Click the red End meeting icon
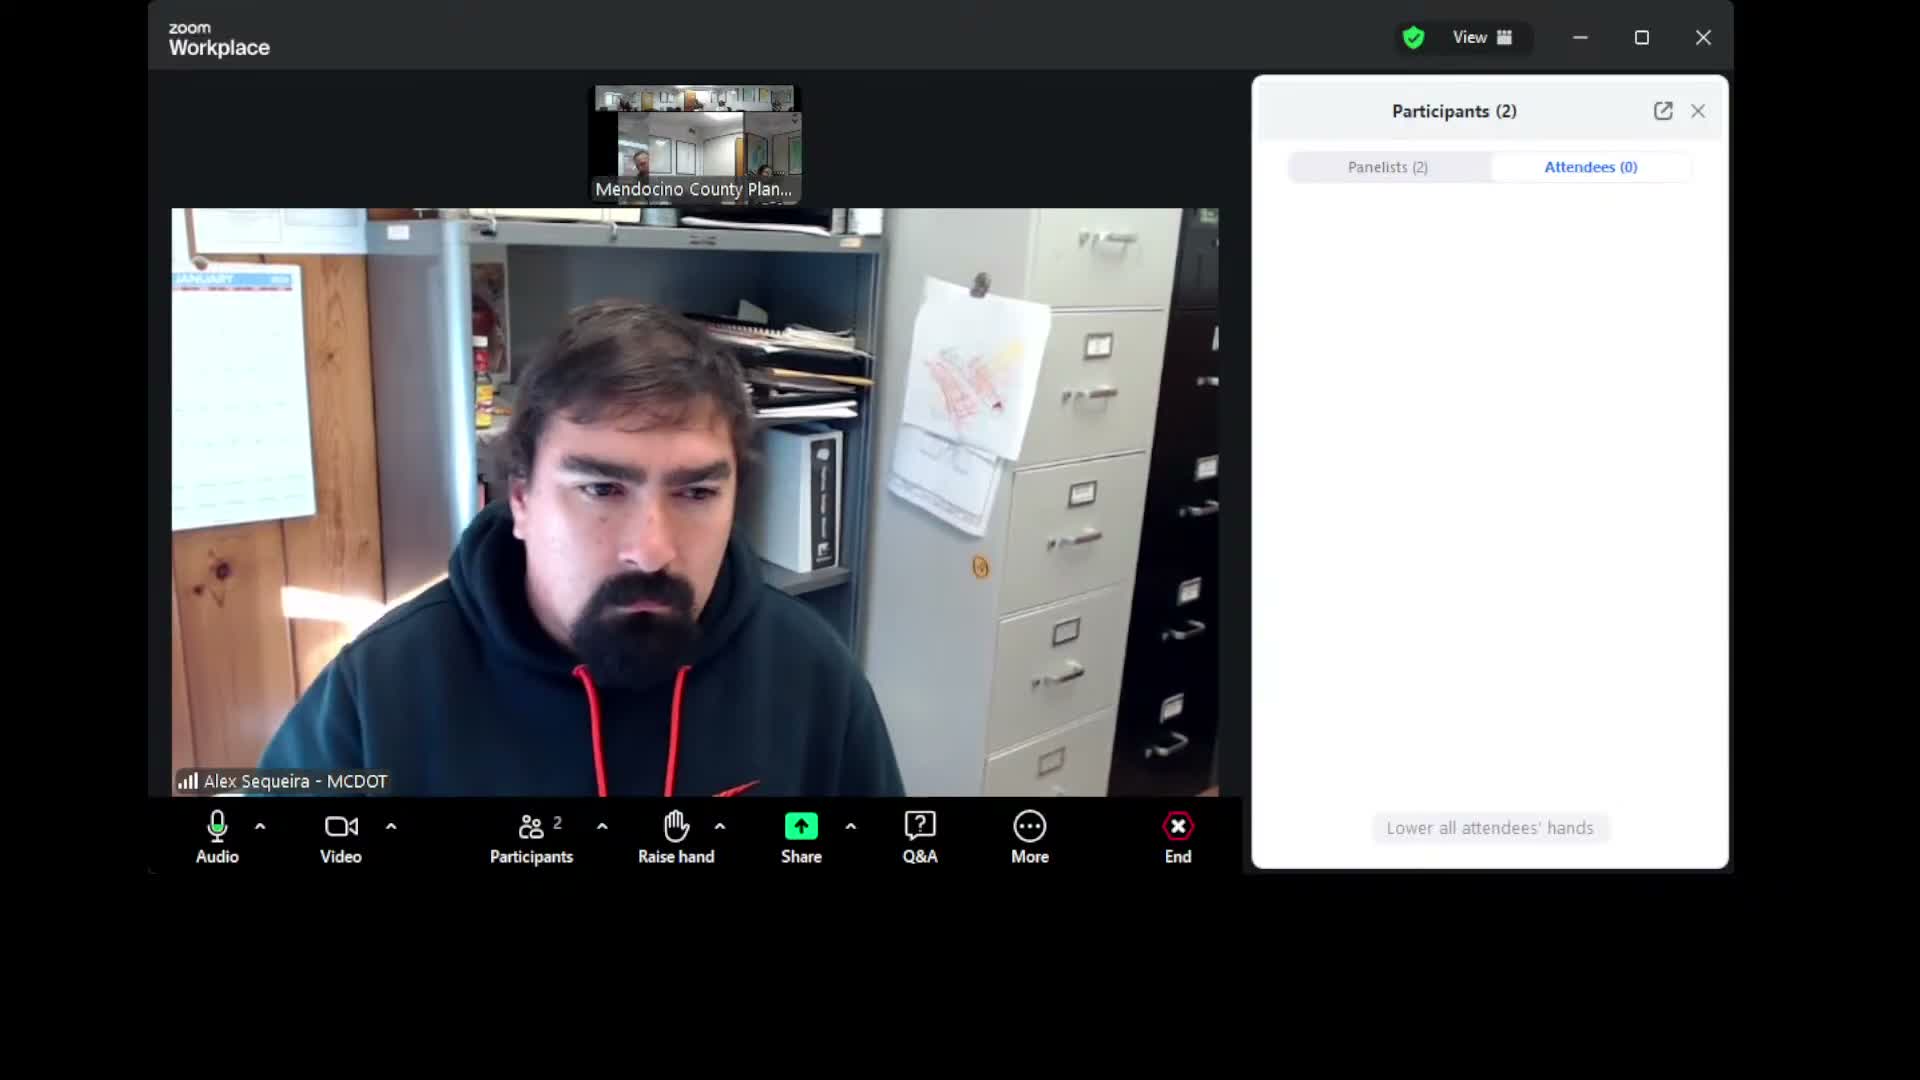Image resolution: width=1920 pixels, height=1080 pixels. 1177,827
